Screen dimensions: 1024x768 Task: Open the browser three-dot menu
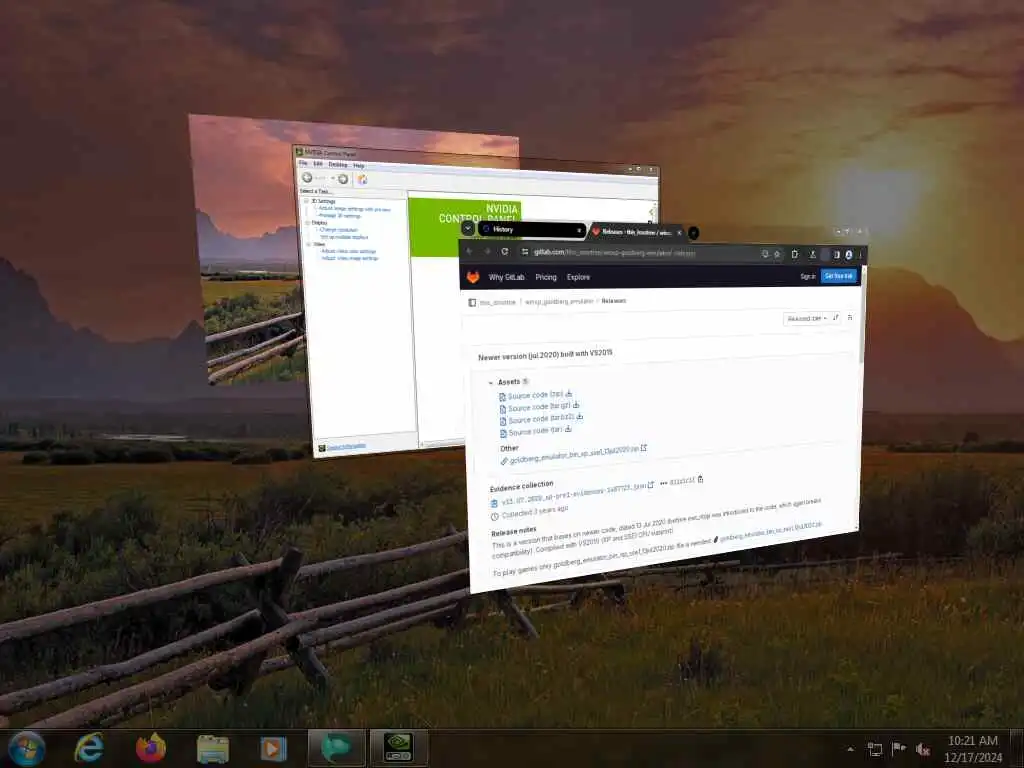pyautogui.click(x=861, y=255)
